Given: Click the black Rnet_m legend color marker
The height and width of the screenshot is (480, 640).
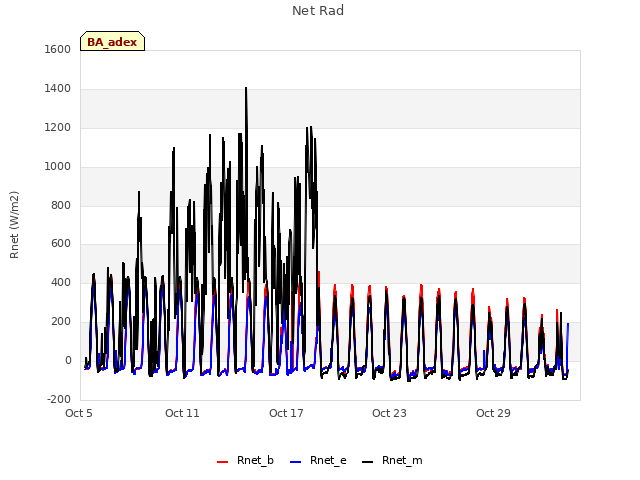Looking at the screenshot, I should click(x=367, y=462).
